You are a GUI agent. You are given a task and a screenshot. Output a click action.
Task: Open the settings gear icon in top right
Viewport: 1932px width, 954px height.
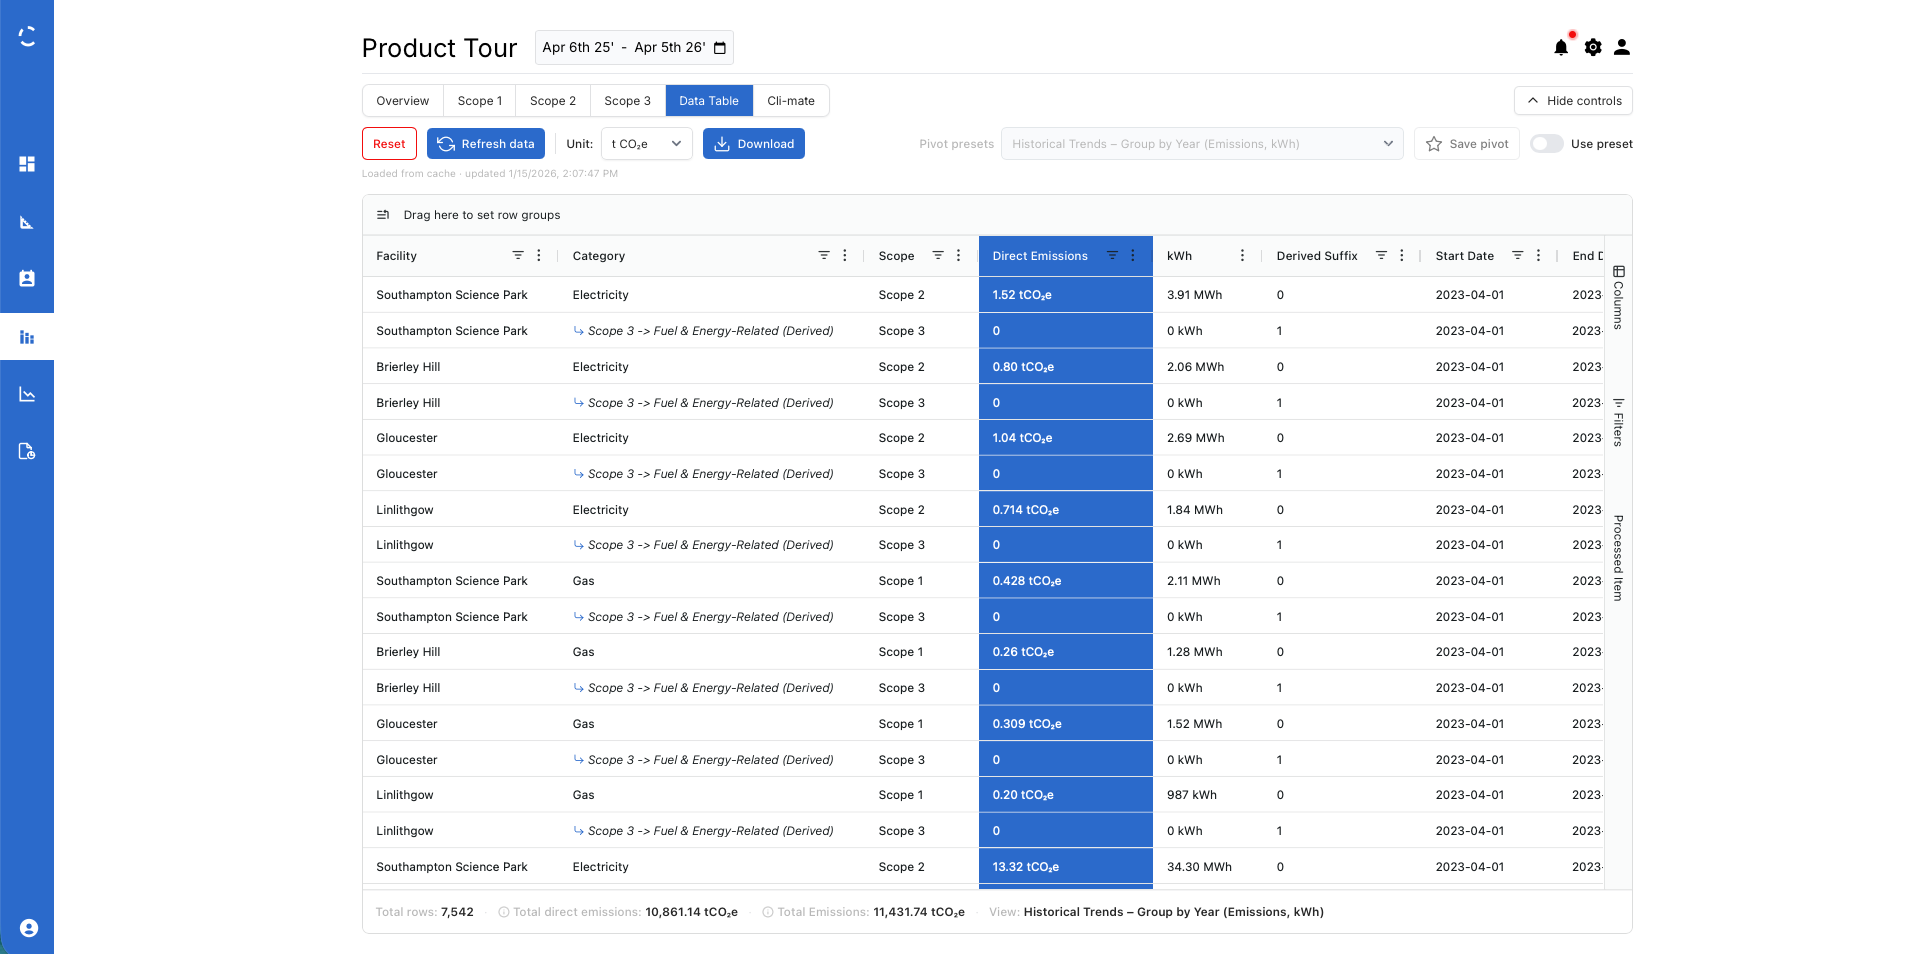coord(1593,47)
